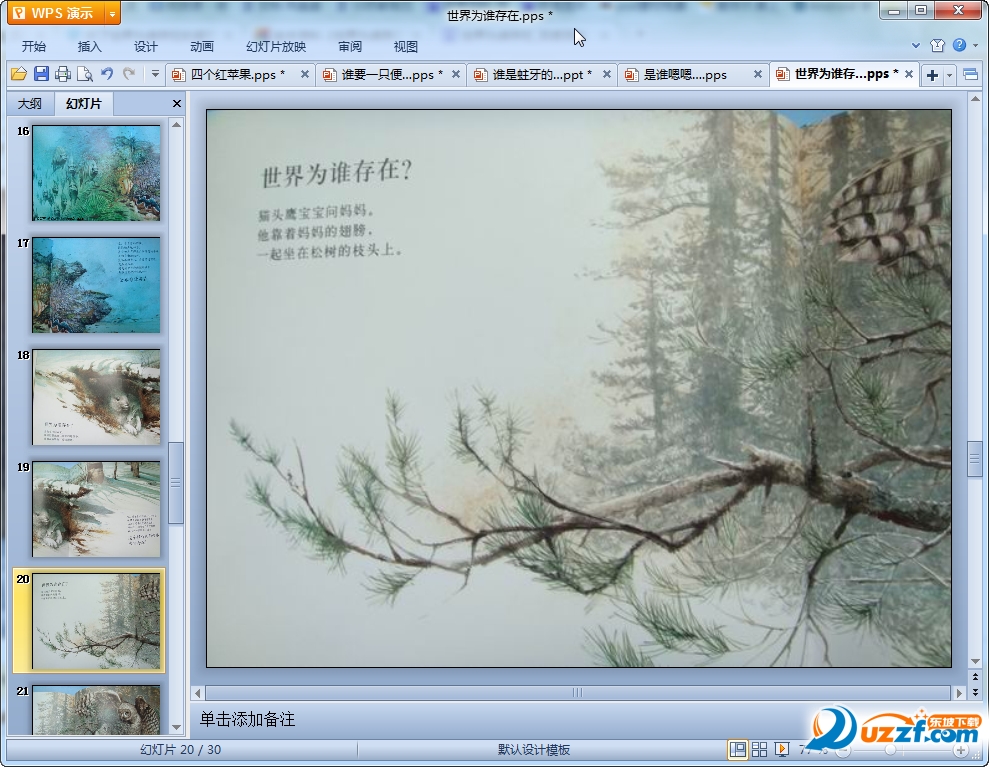Viewport: 989px width, 767px height.
Task: Open the 审阅 ribbon tab
Action: click(x=350, y=47)
